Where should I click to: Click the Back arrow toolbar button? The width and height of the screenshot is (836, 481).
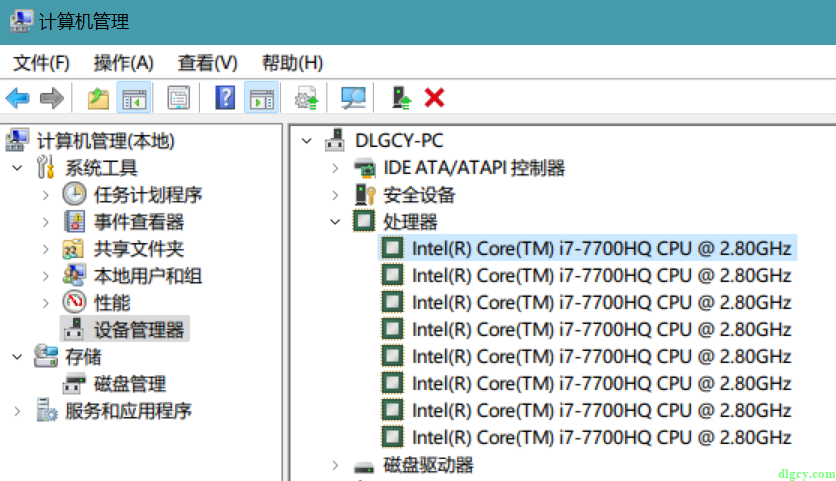pyautogui.click(x=18, y=98)
